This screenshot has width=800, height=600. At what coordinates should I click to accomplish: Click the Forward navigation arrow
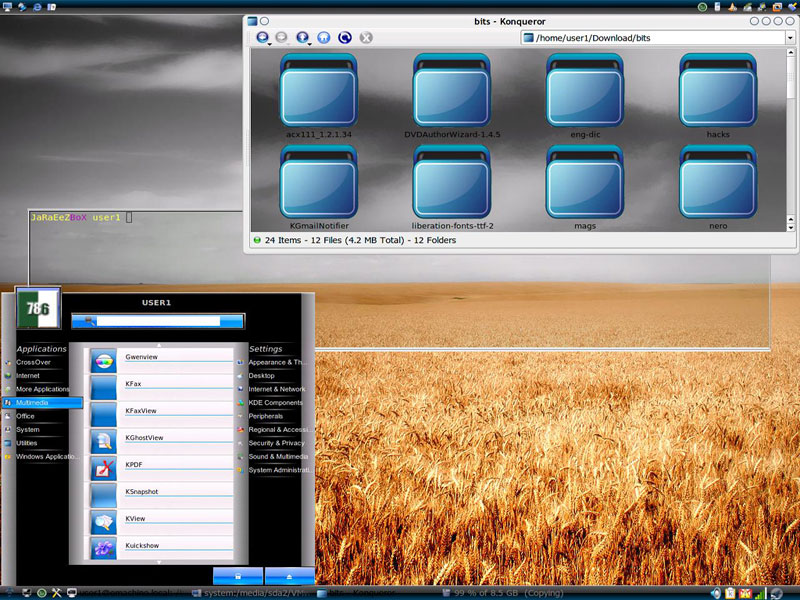(281, 37)
